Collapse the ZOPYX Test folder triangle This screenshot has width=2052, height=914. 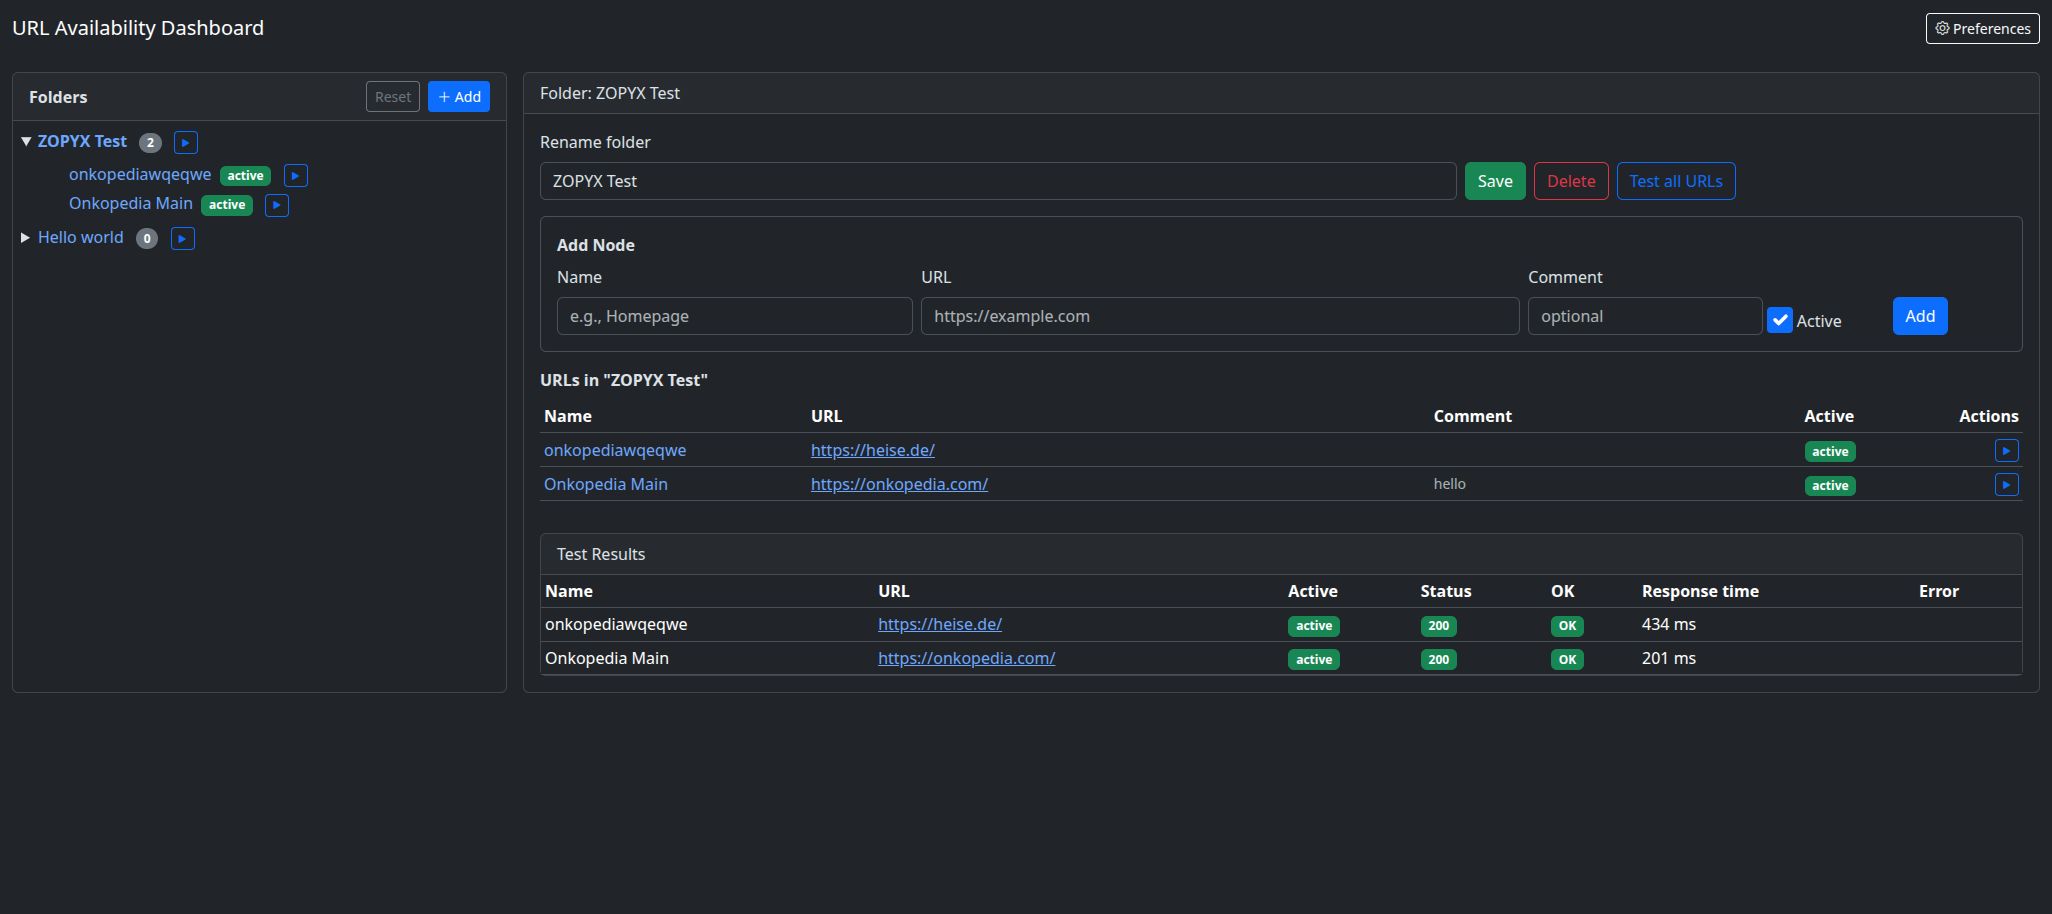(26, 142)
